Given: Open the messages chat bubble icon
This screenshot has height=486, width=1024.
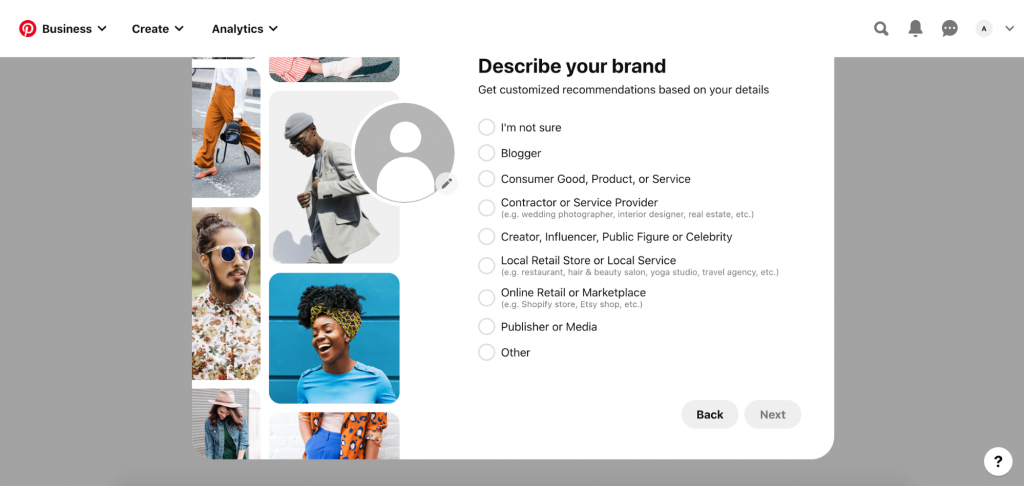Looking at the screenshot, I should coord(950,29).
